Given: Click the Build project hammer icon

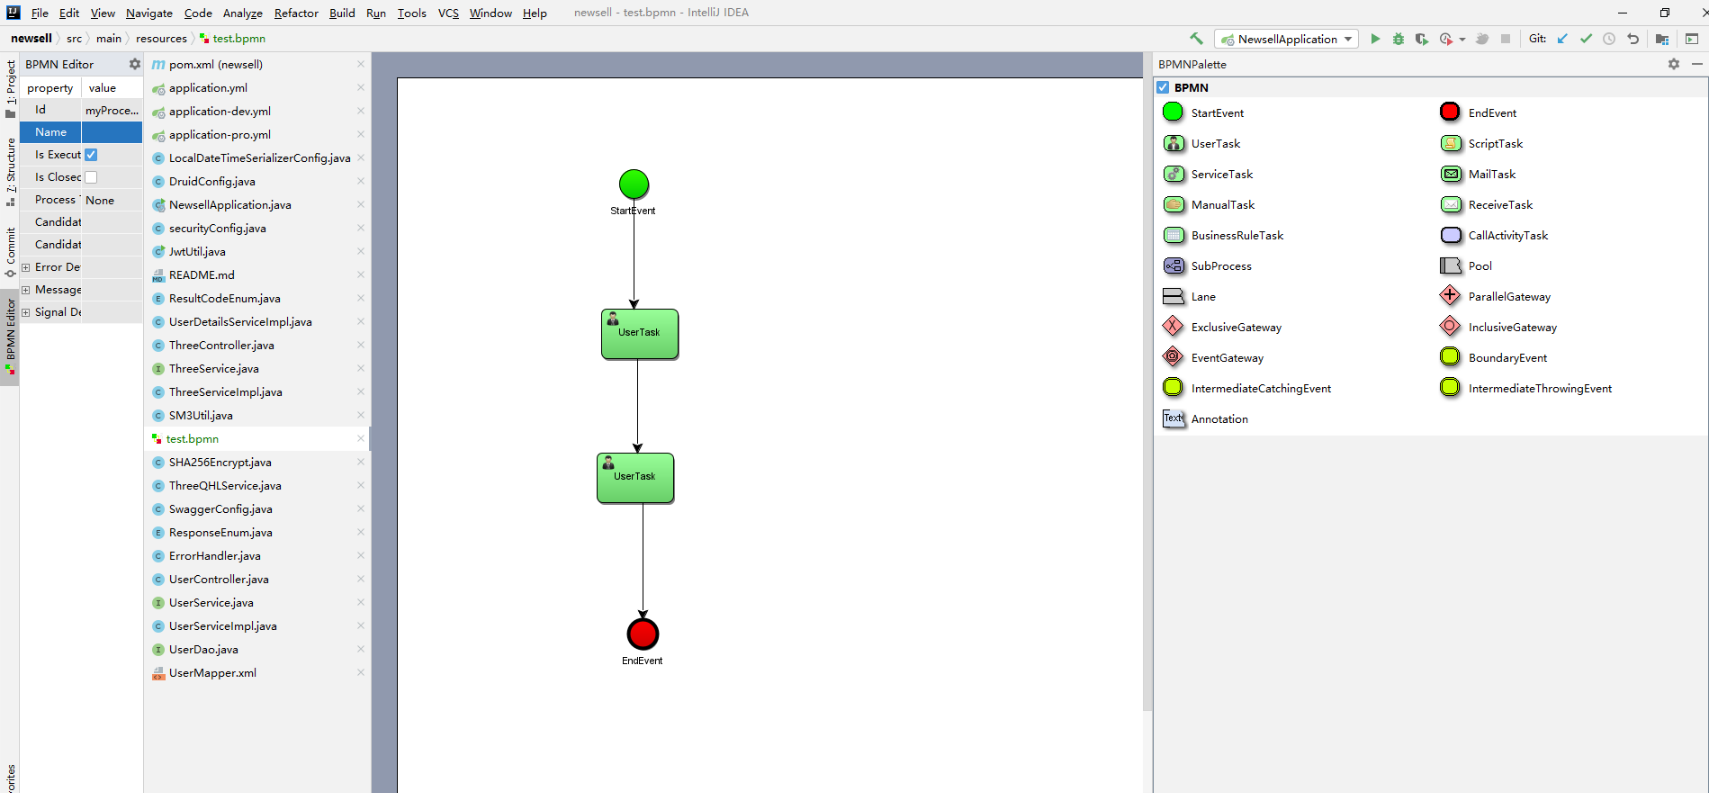Looking at the screenshot, I should 1196,38.
